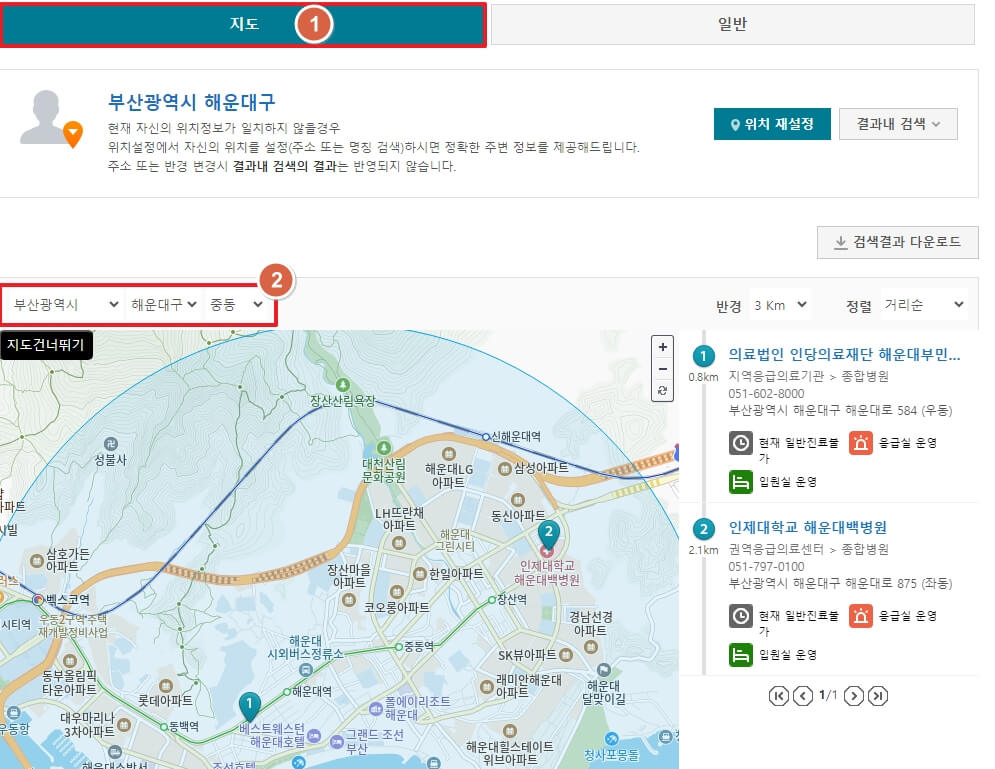Open the 반경 3 Km dropdown

[x=780, y=305]
